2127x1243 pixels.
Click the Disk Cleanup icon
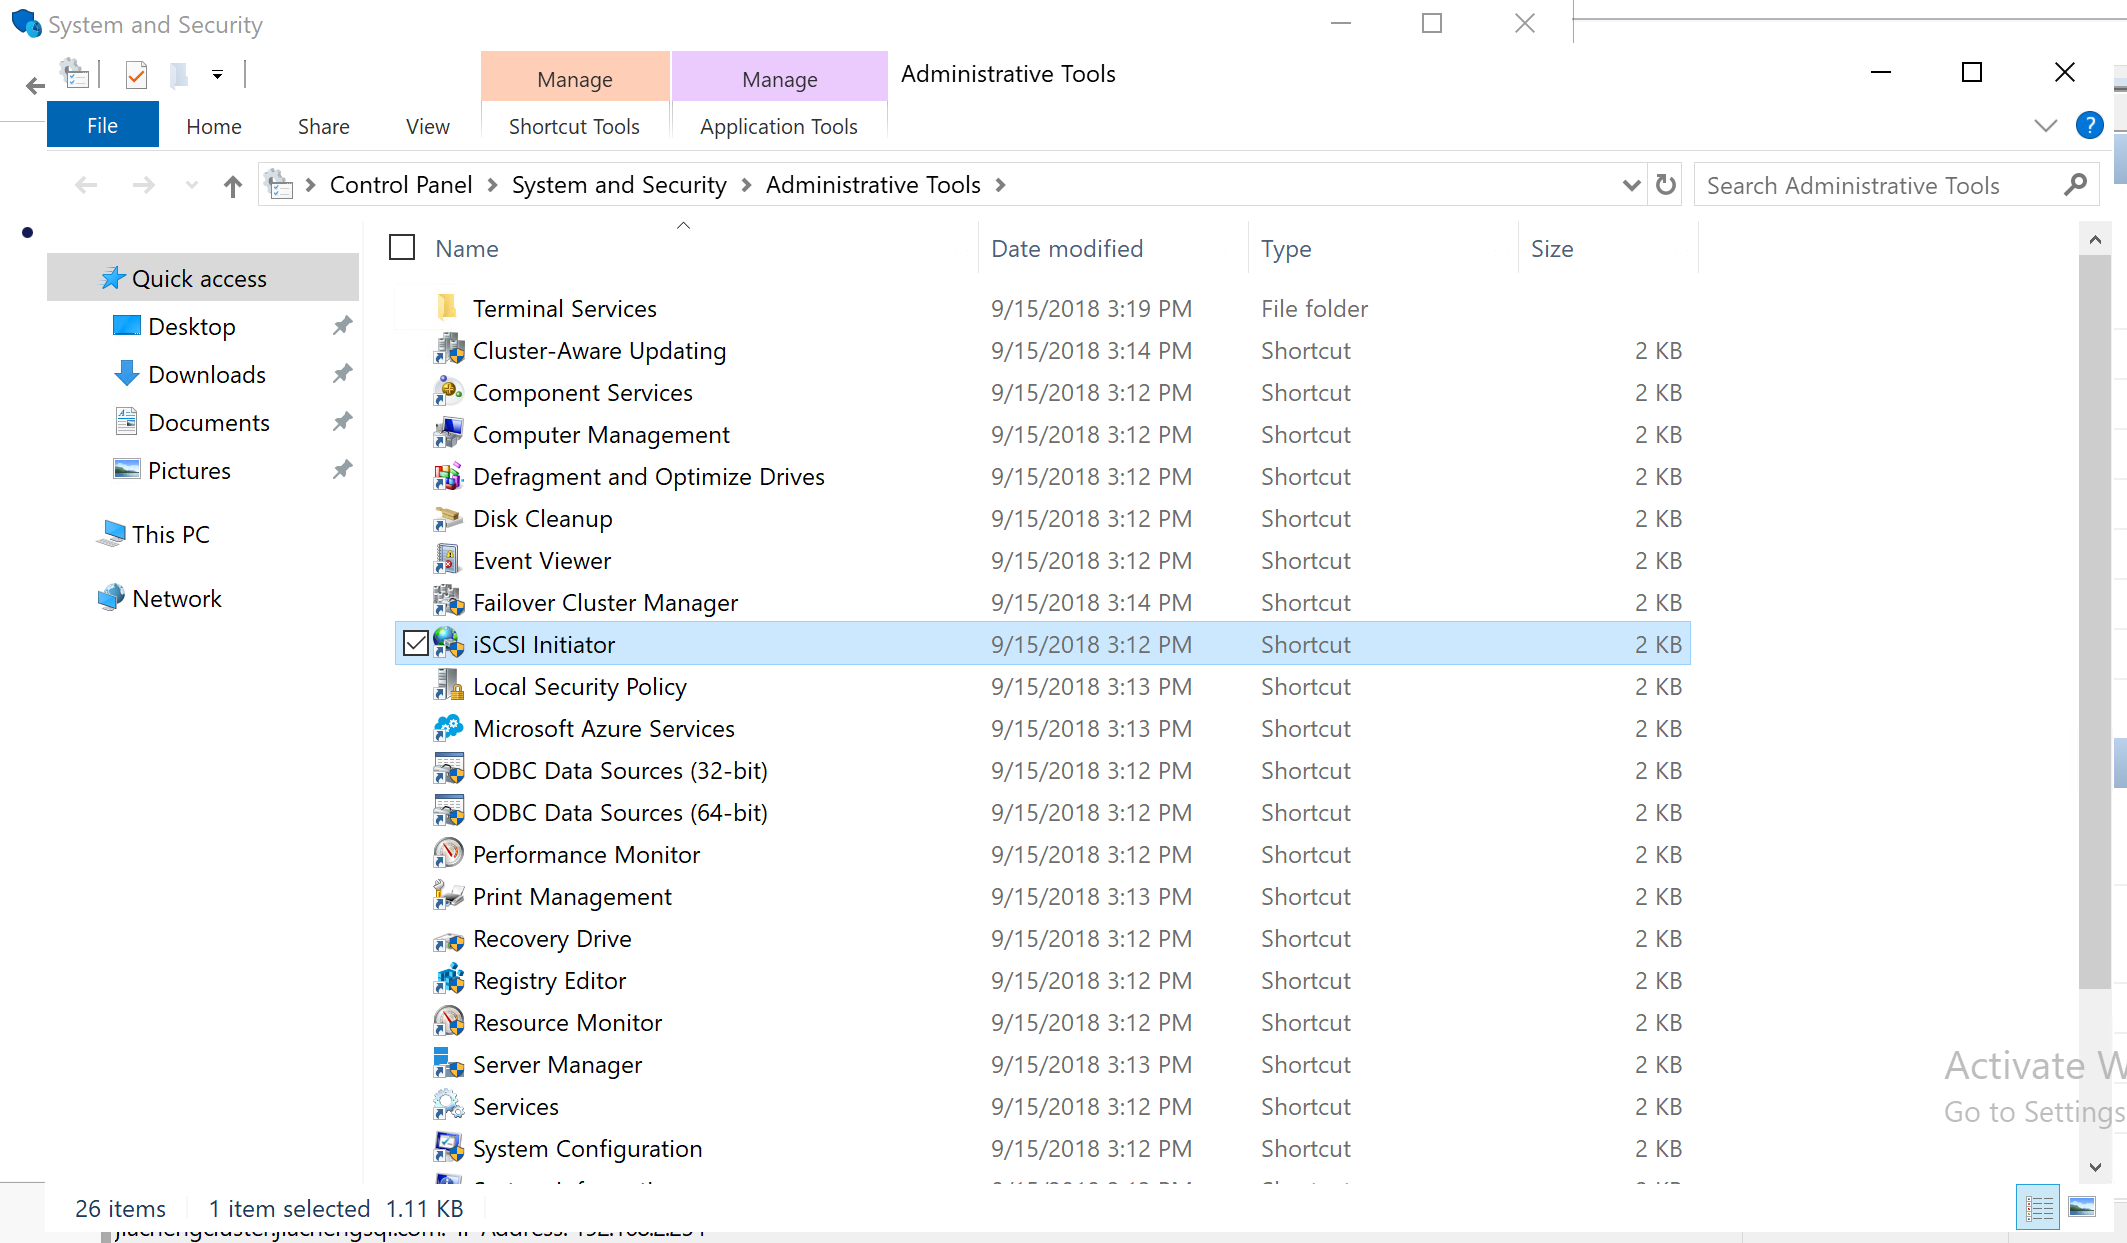448,518
